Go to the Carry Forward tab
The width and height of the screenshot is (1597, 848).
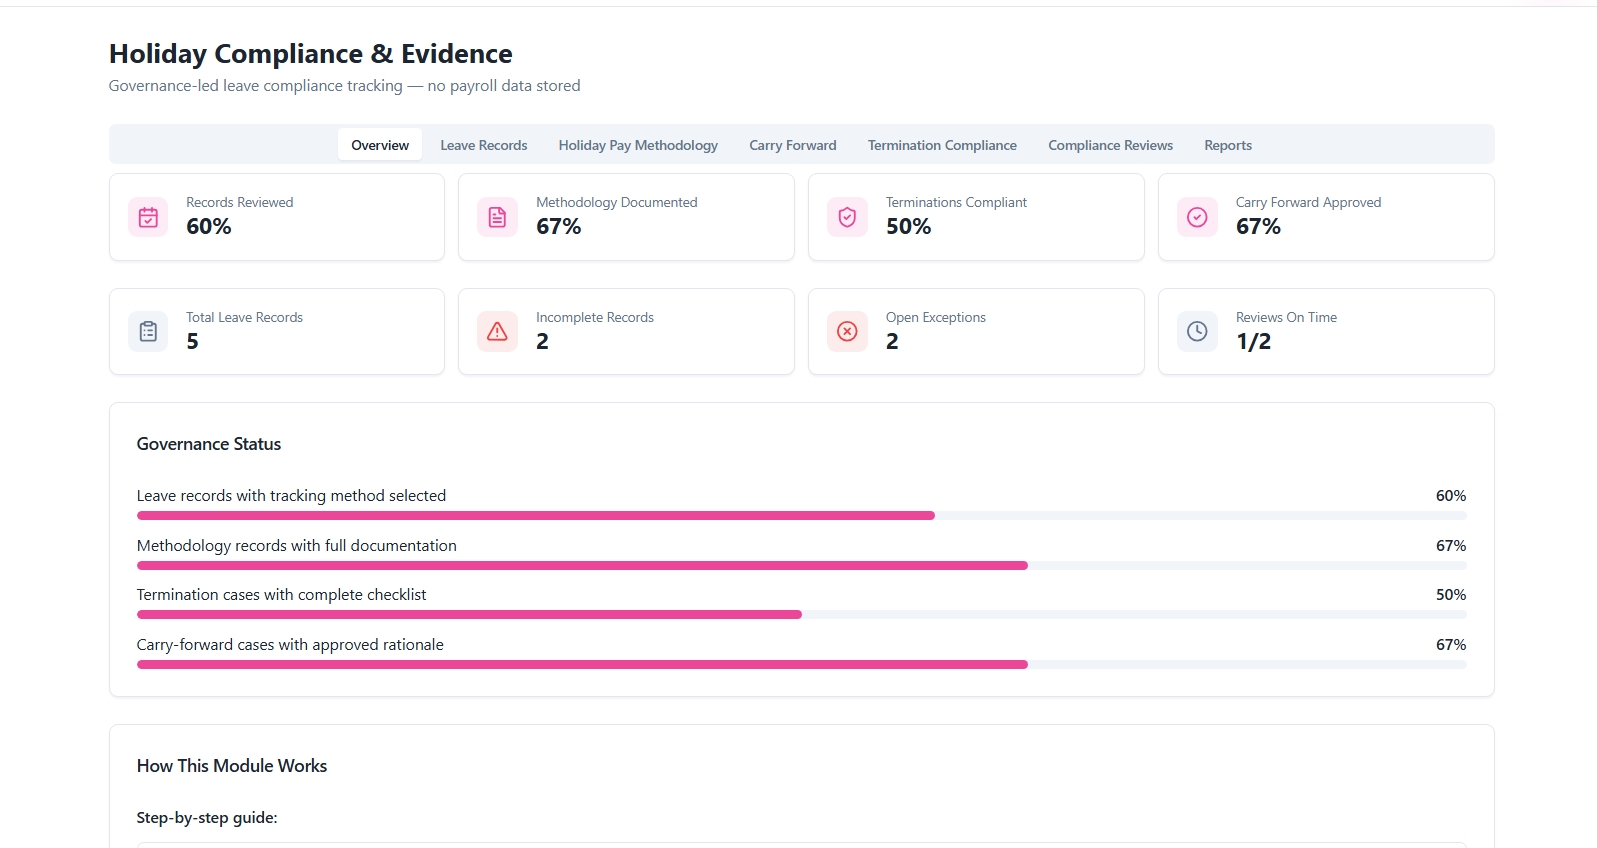click(792, 145)
